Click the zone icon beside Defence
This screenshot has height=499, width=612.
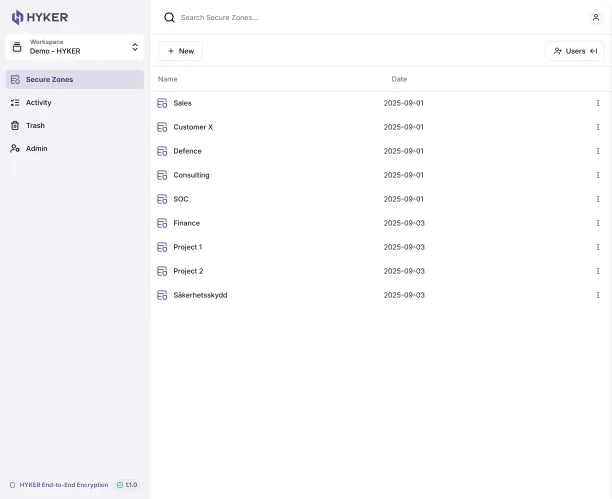(162, 151)
